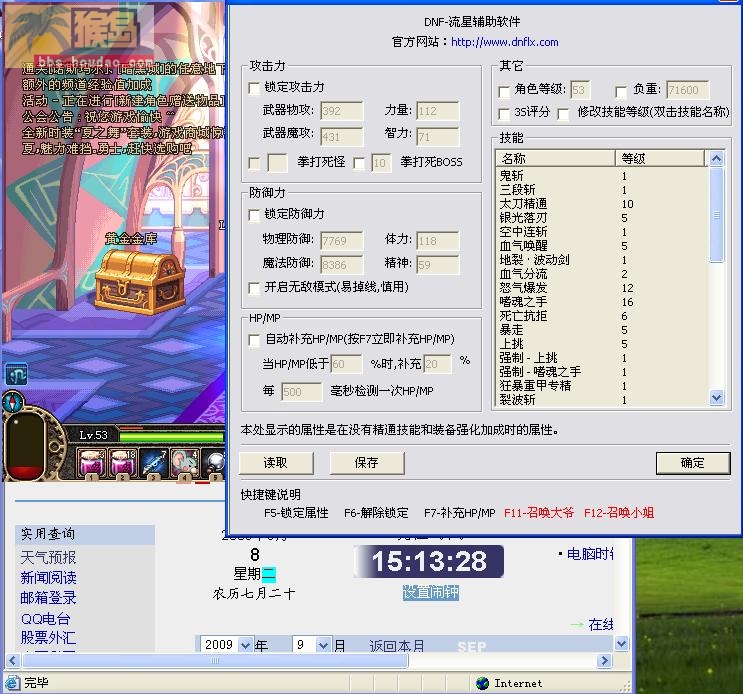The image size is (743, 694).
Task: Open QQ电台 link in browser
Action: pos(45,619)
